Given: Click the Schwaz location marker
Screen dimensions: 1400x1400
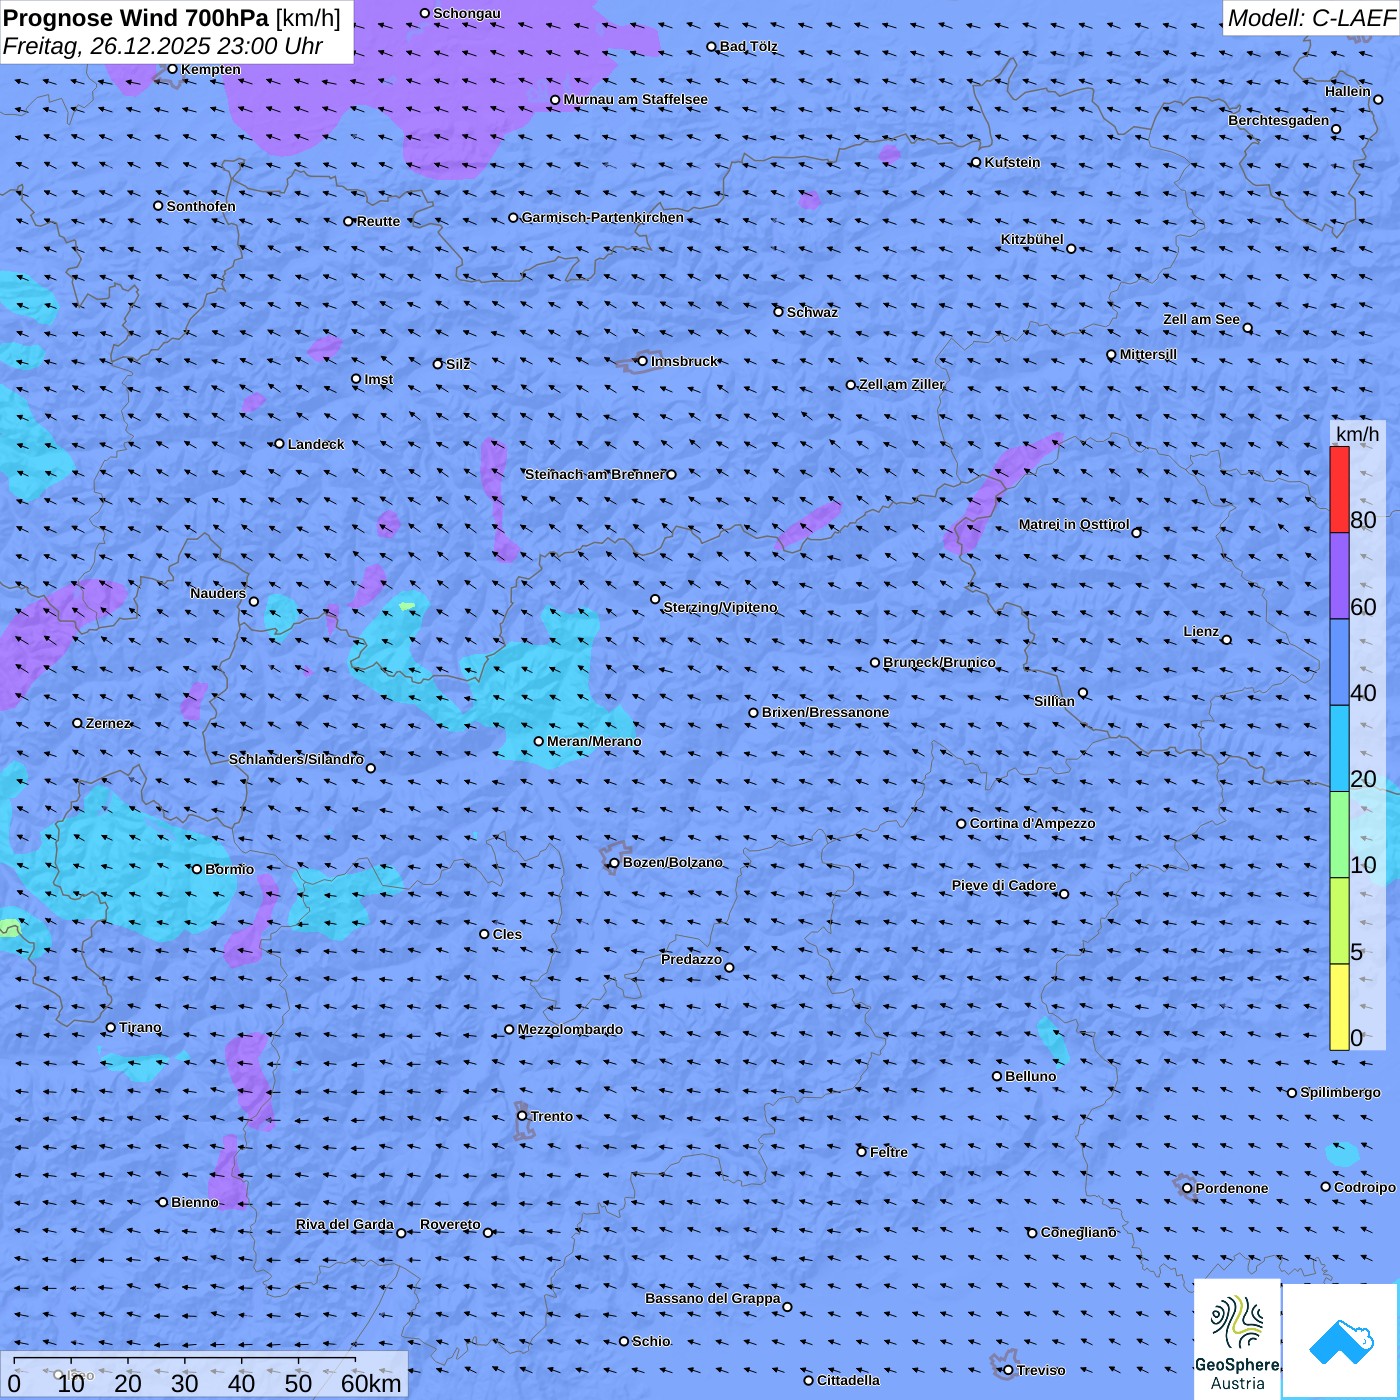Looking at the screenshot, I should tap(778, 311).
